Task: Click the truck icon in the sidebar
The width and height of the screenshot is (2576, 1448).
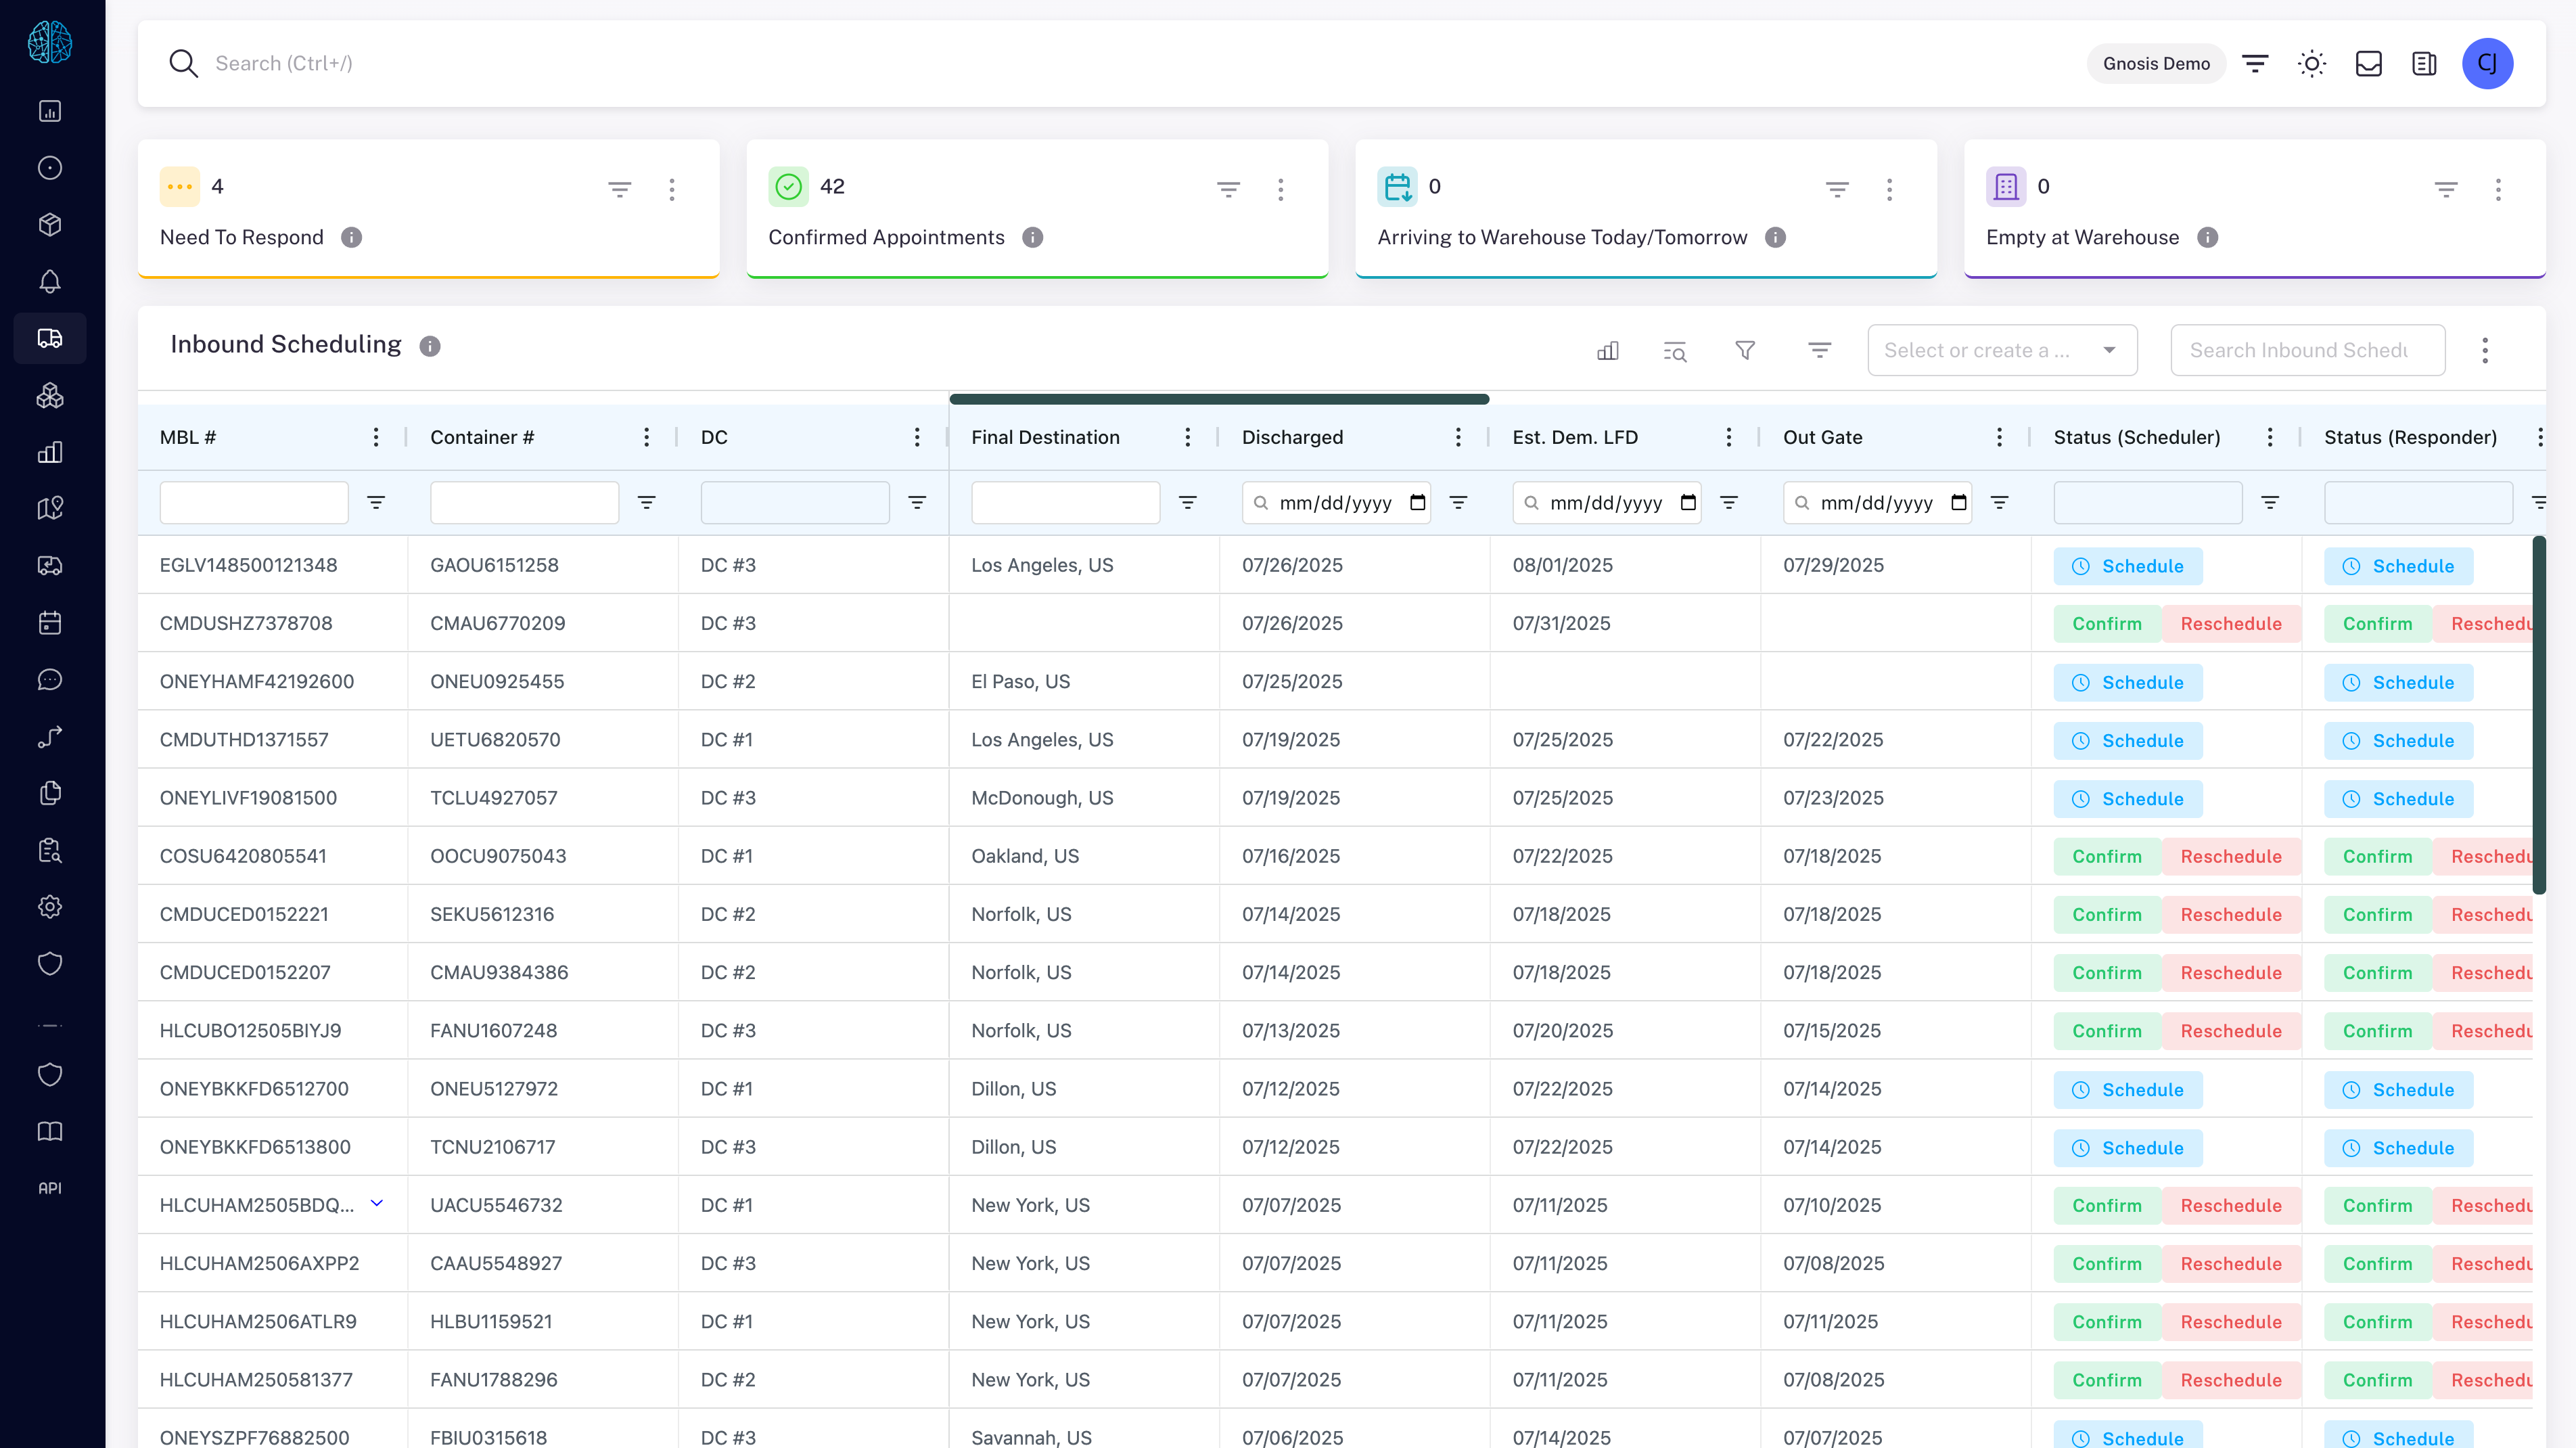Action: (50, 338)
